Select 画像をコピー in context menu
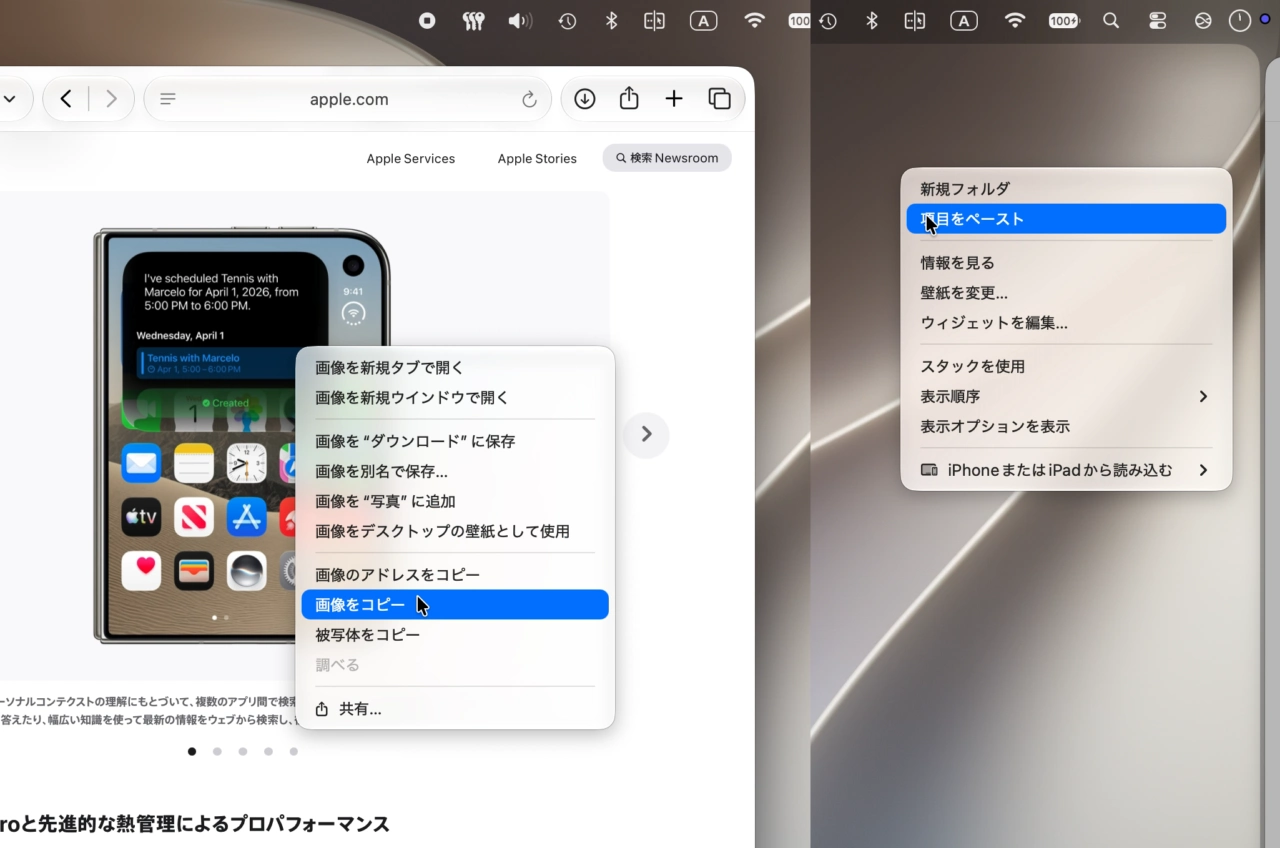This screenshot has height=848, width=1280. [455, 605]
